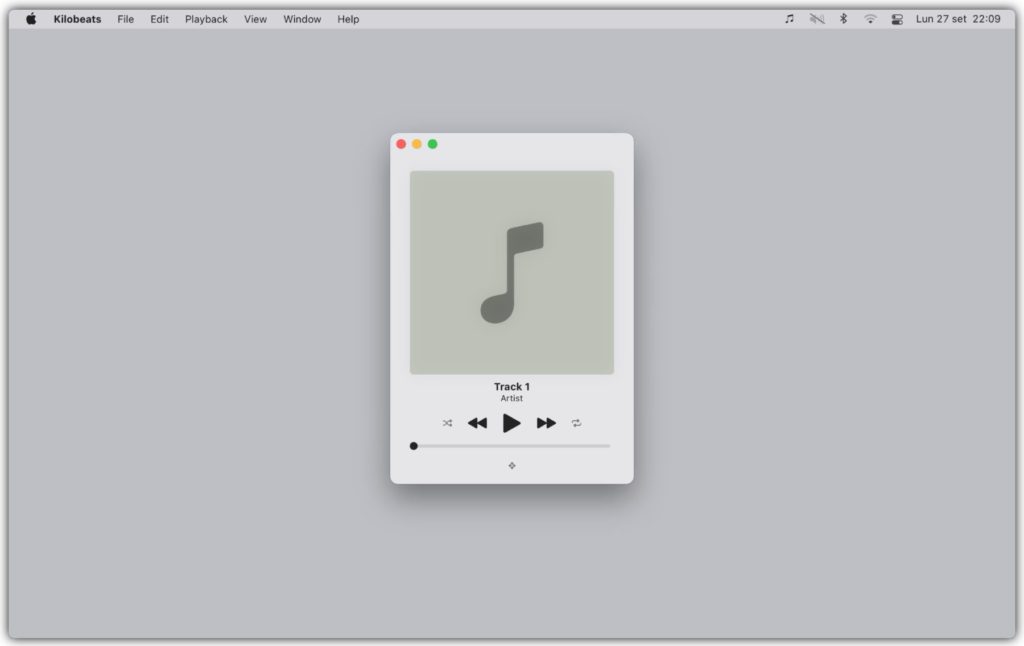Open the Playback menu
Image resolution: width=1024 pixels, height=646 pixels.
pos(206,19)
